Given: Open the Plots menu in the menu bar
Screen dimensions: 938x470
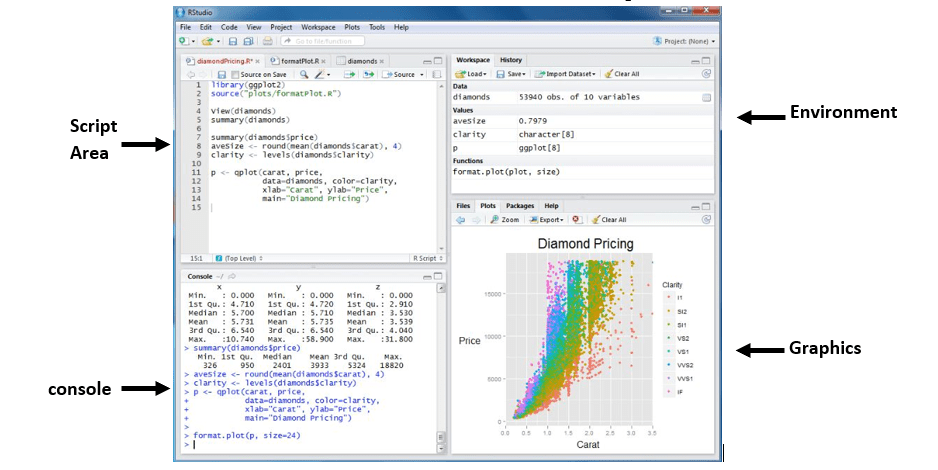Looking at the screenshot, I should point(352,27).
